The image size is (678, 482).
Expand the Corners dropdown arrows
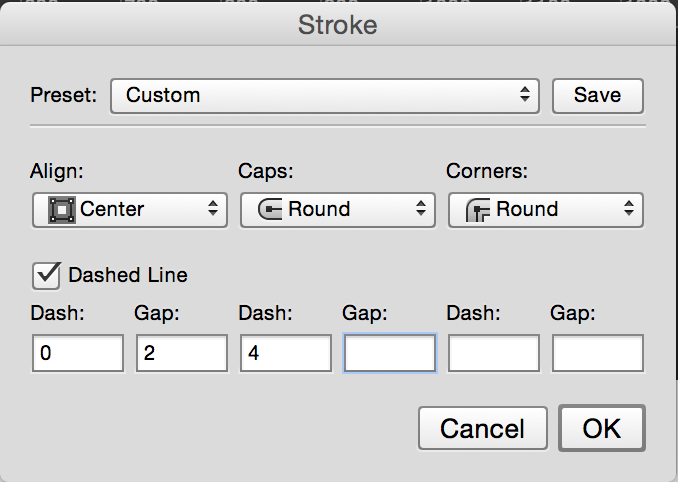629,209
